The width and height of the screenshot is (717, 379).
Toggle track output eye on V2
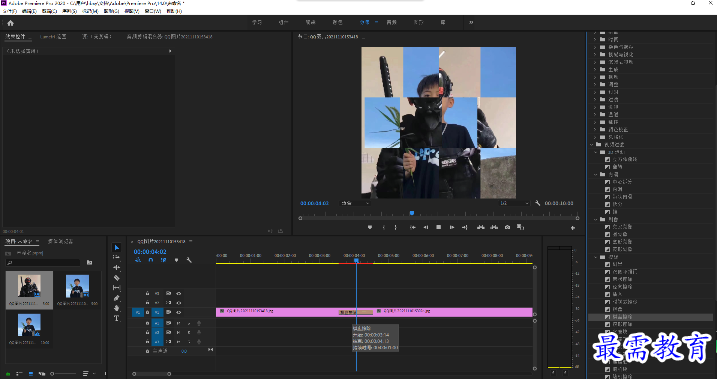point(179,303)
